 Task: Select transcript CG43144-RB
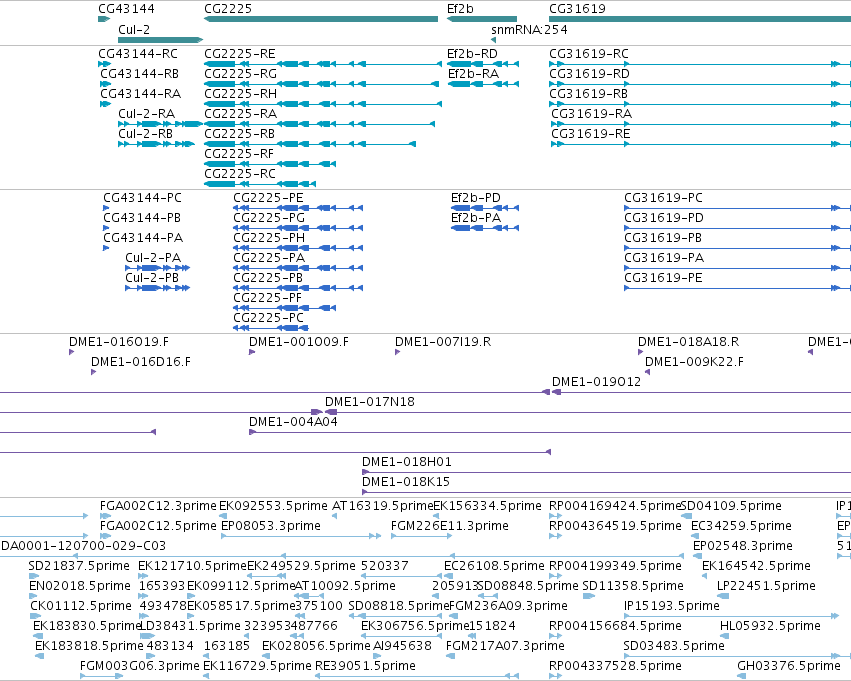click(139, 74)
